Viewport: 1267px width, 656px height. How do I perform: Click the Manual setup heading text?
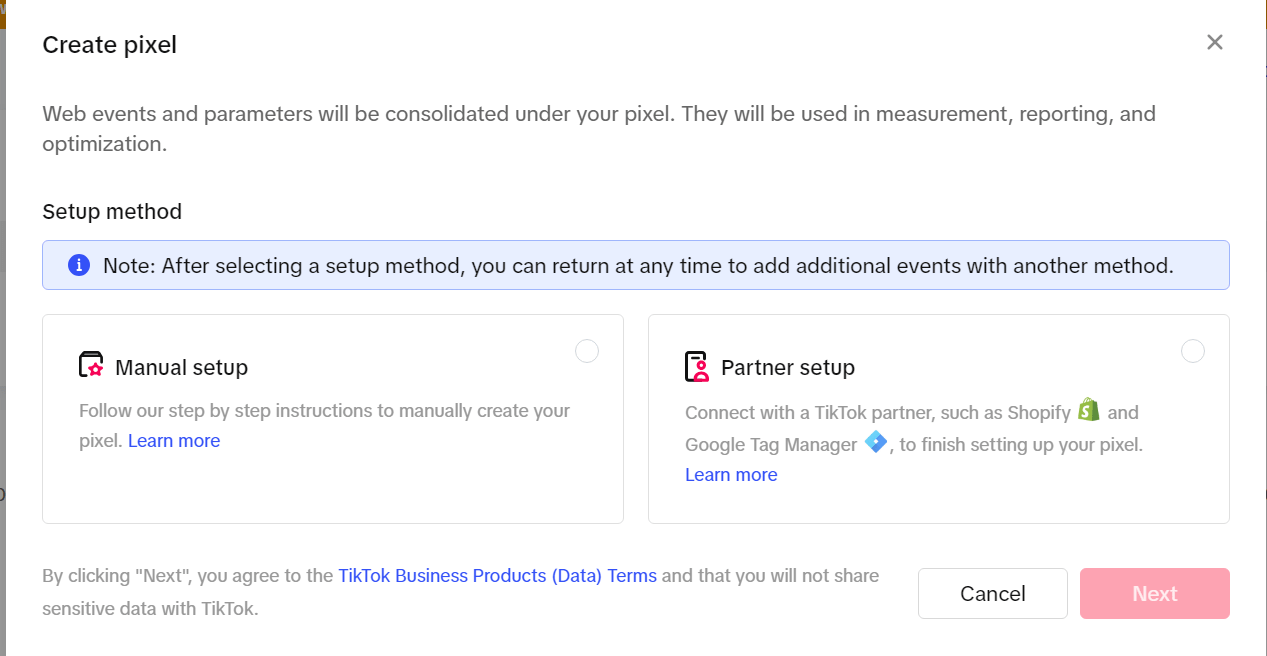[181, 368]
